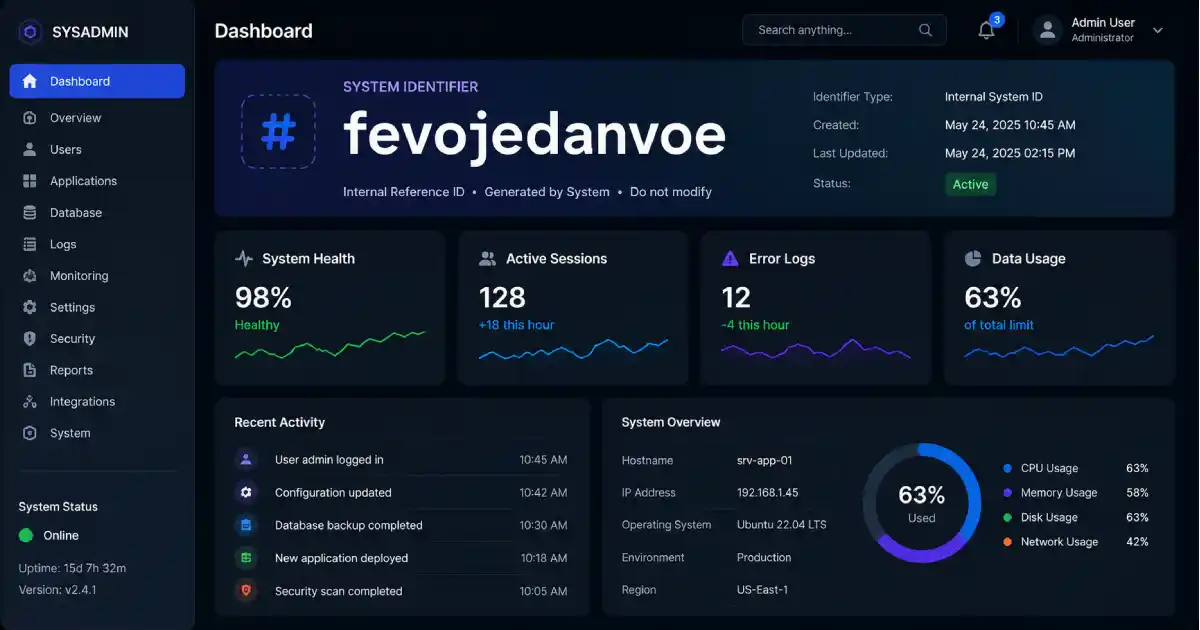This screenshot has height=630, width=1200.
Task: Click the Error Logs purple sparkline chart
Action: [816, 348]
